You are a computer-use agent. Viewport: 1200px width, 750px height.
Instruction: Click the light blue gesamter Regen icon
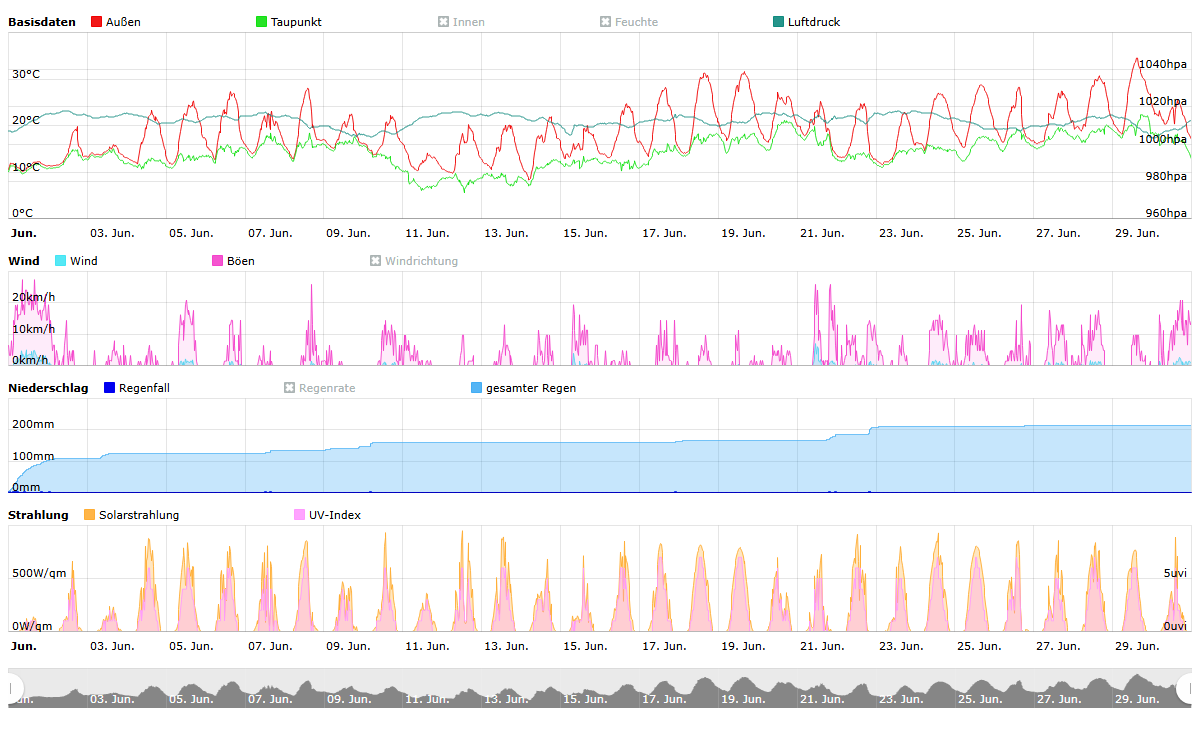pos(477,388)
